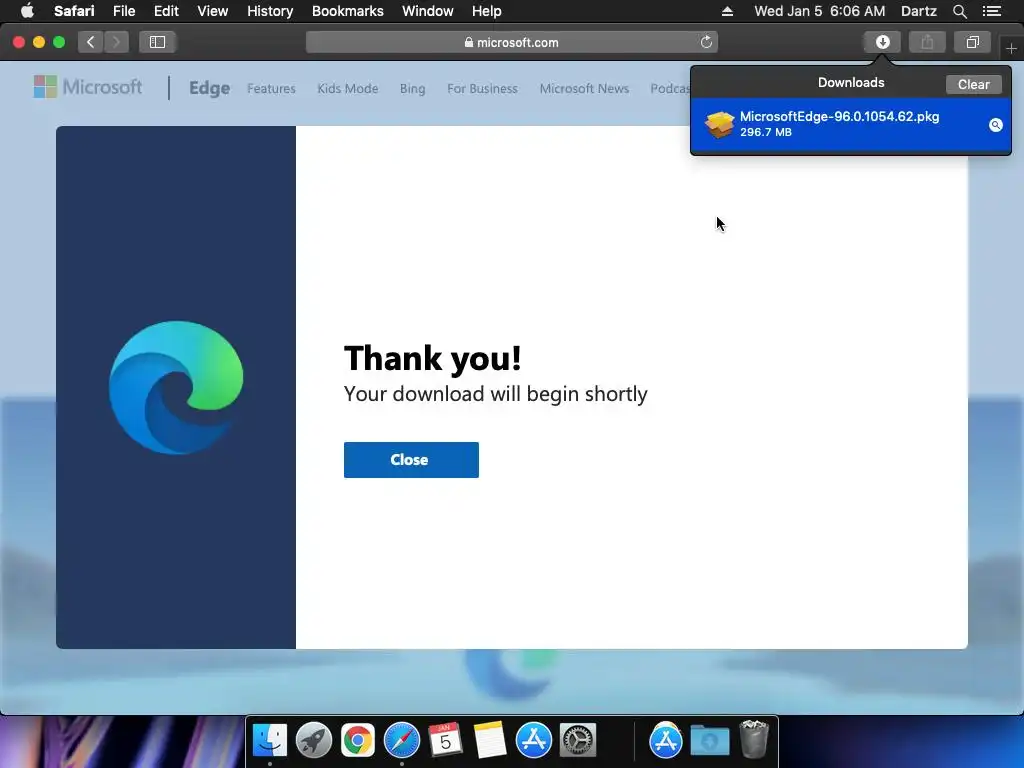The image size is (1024, 768).
Task: Open the Microsoft News link
Action: tap(584, 88)
